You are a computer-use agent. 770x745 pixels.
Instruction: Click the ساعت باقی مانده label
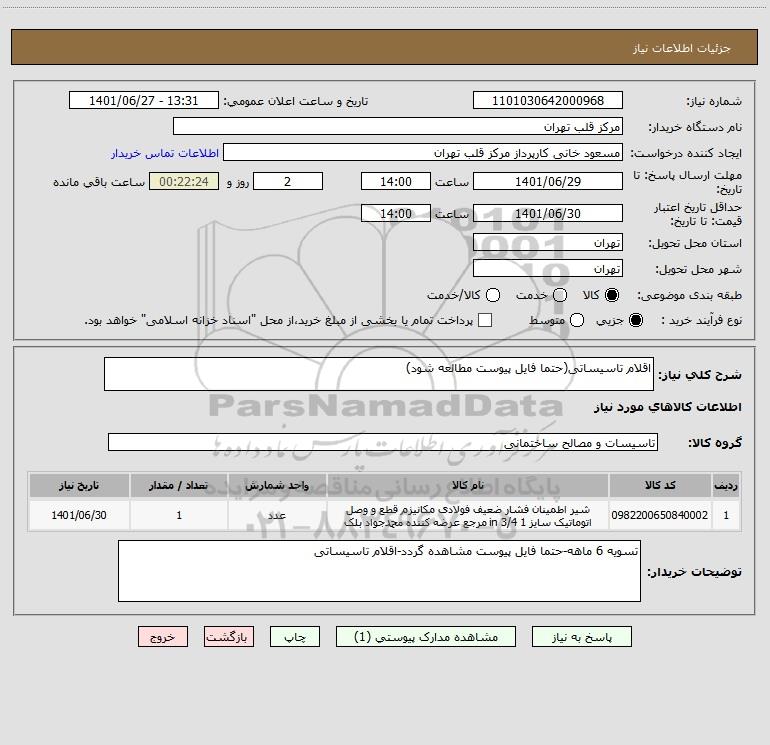[99, 182]
